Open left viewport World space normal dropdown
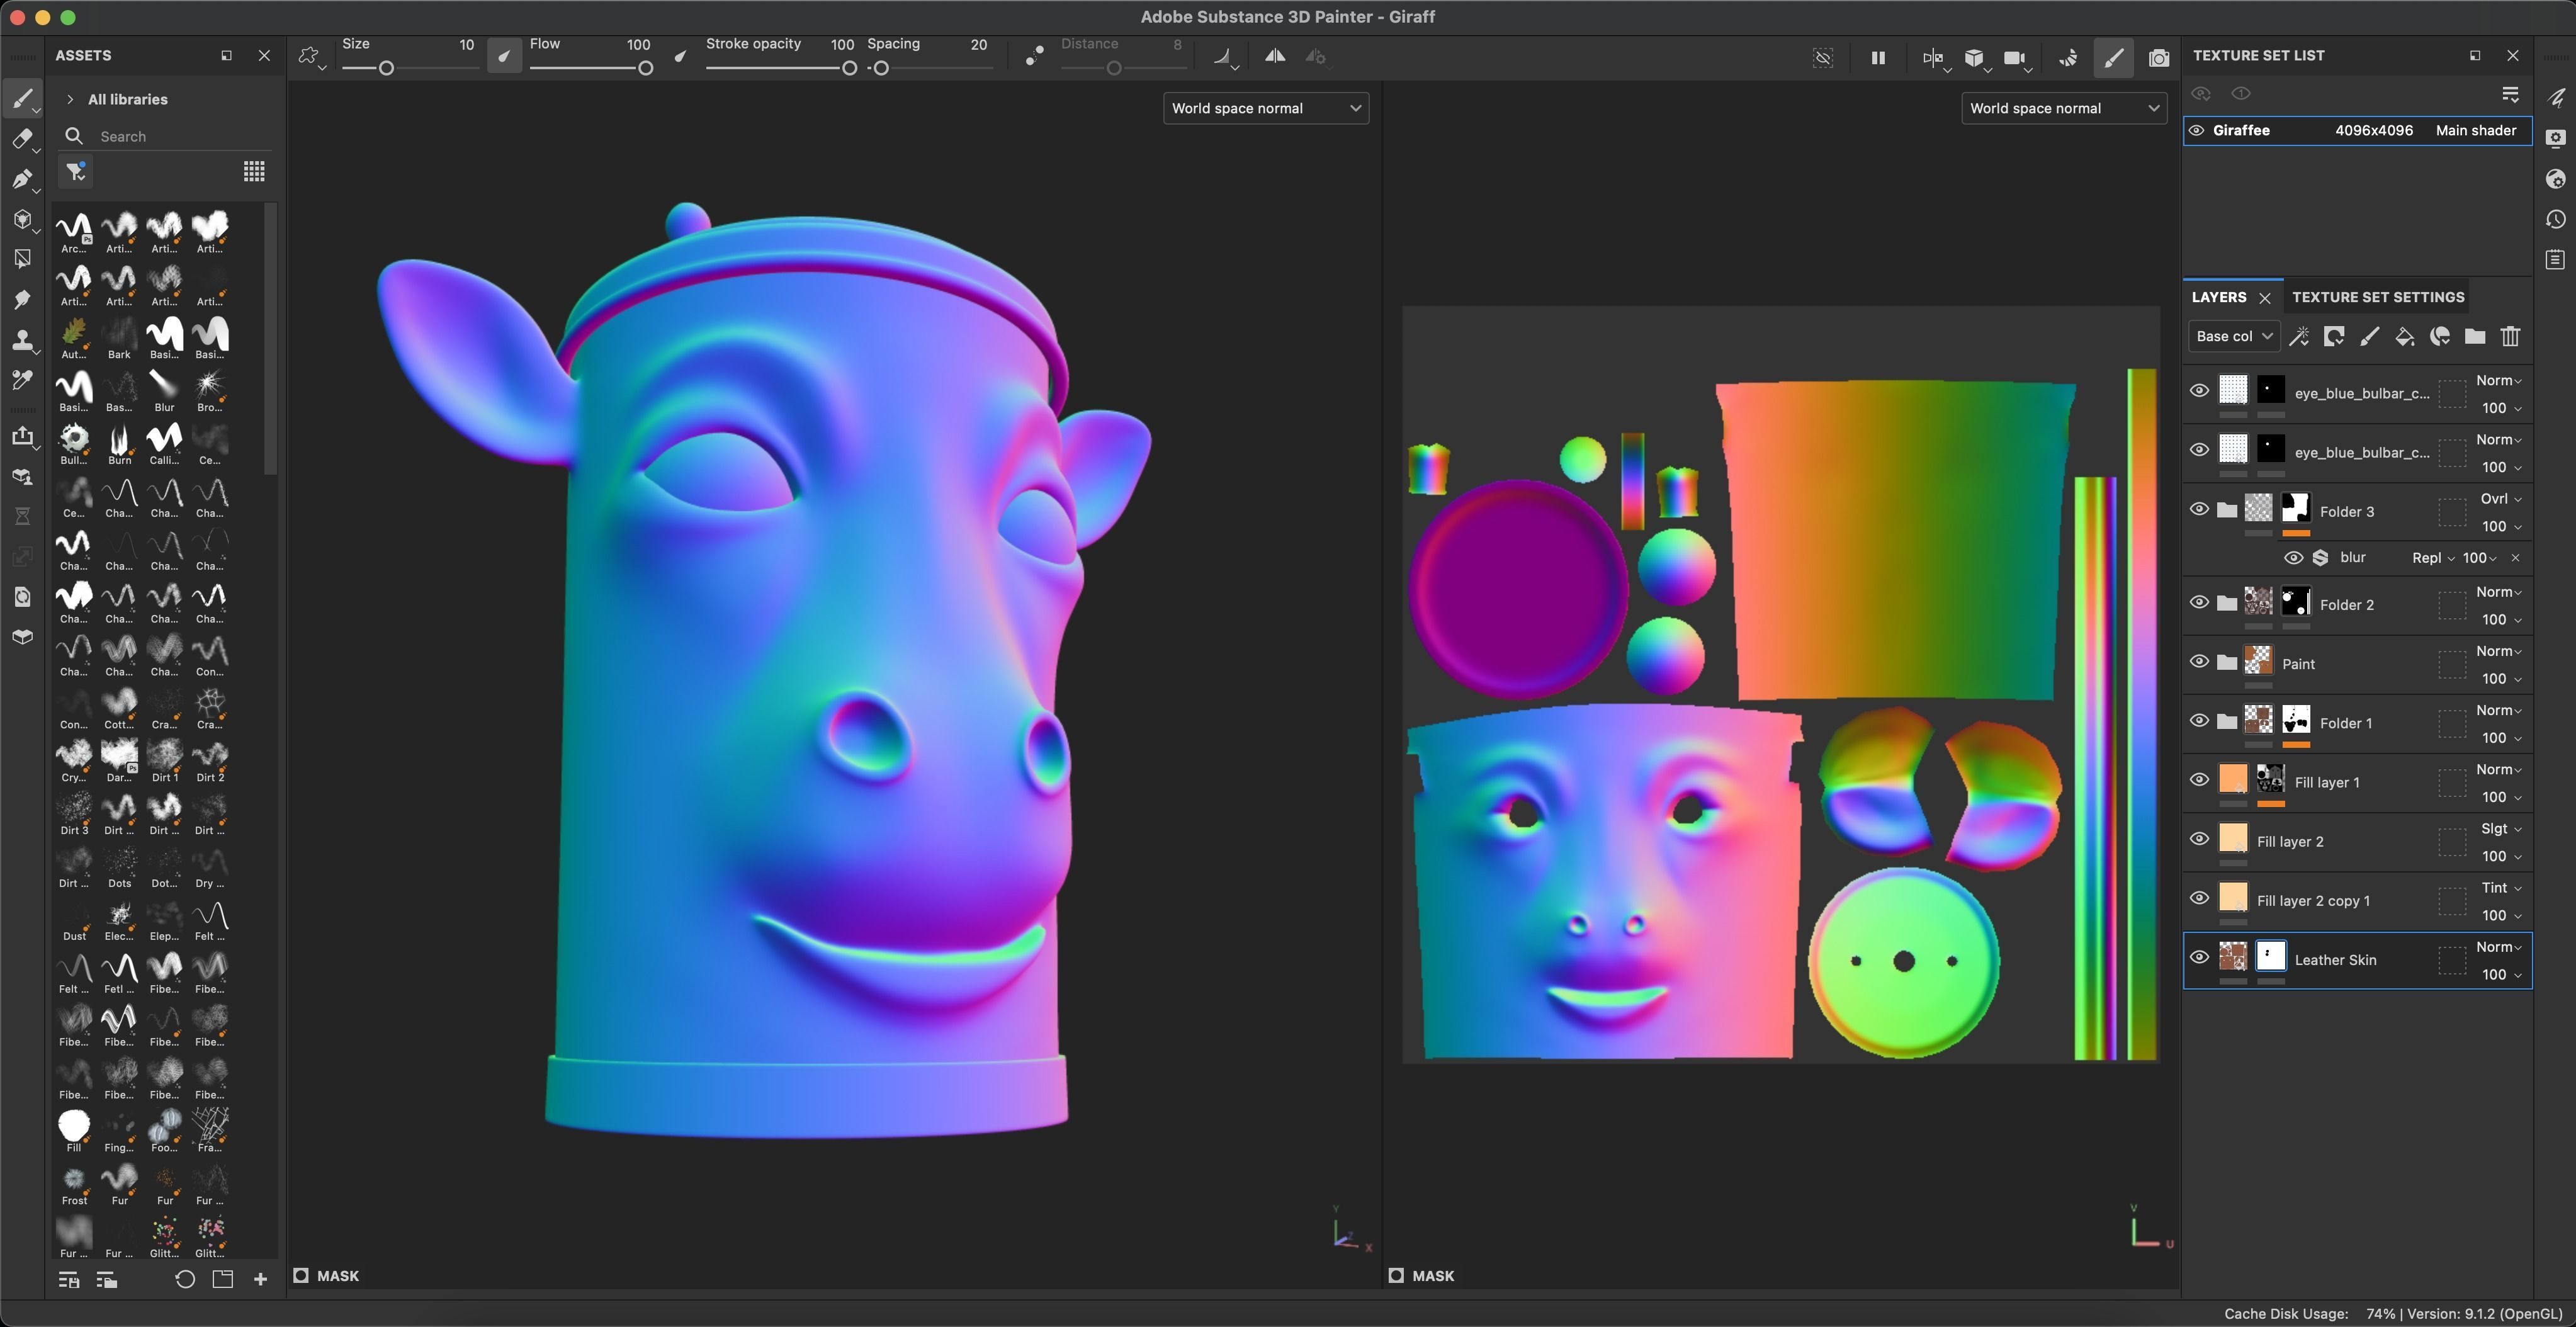 click(1265, 108)
